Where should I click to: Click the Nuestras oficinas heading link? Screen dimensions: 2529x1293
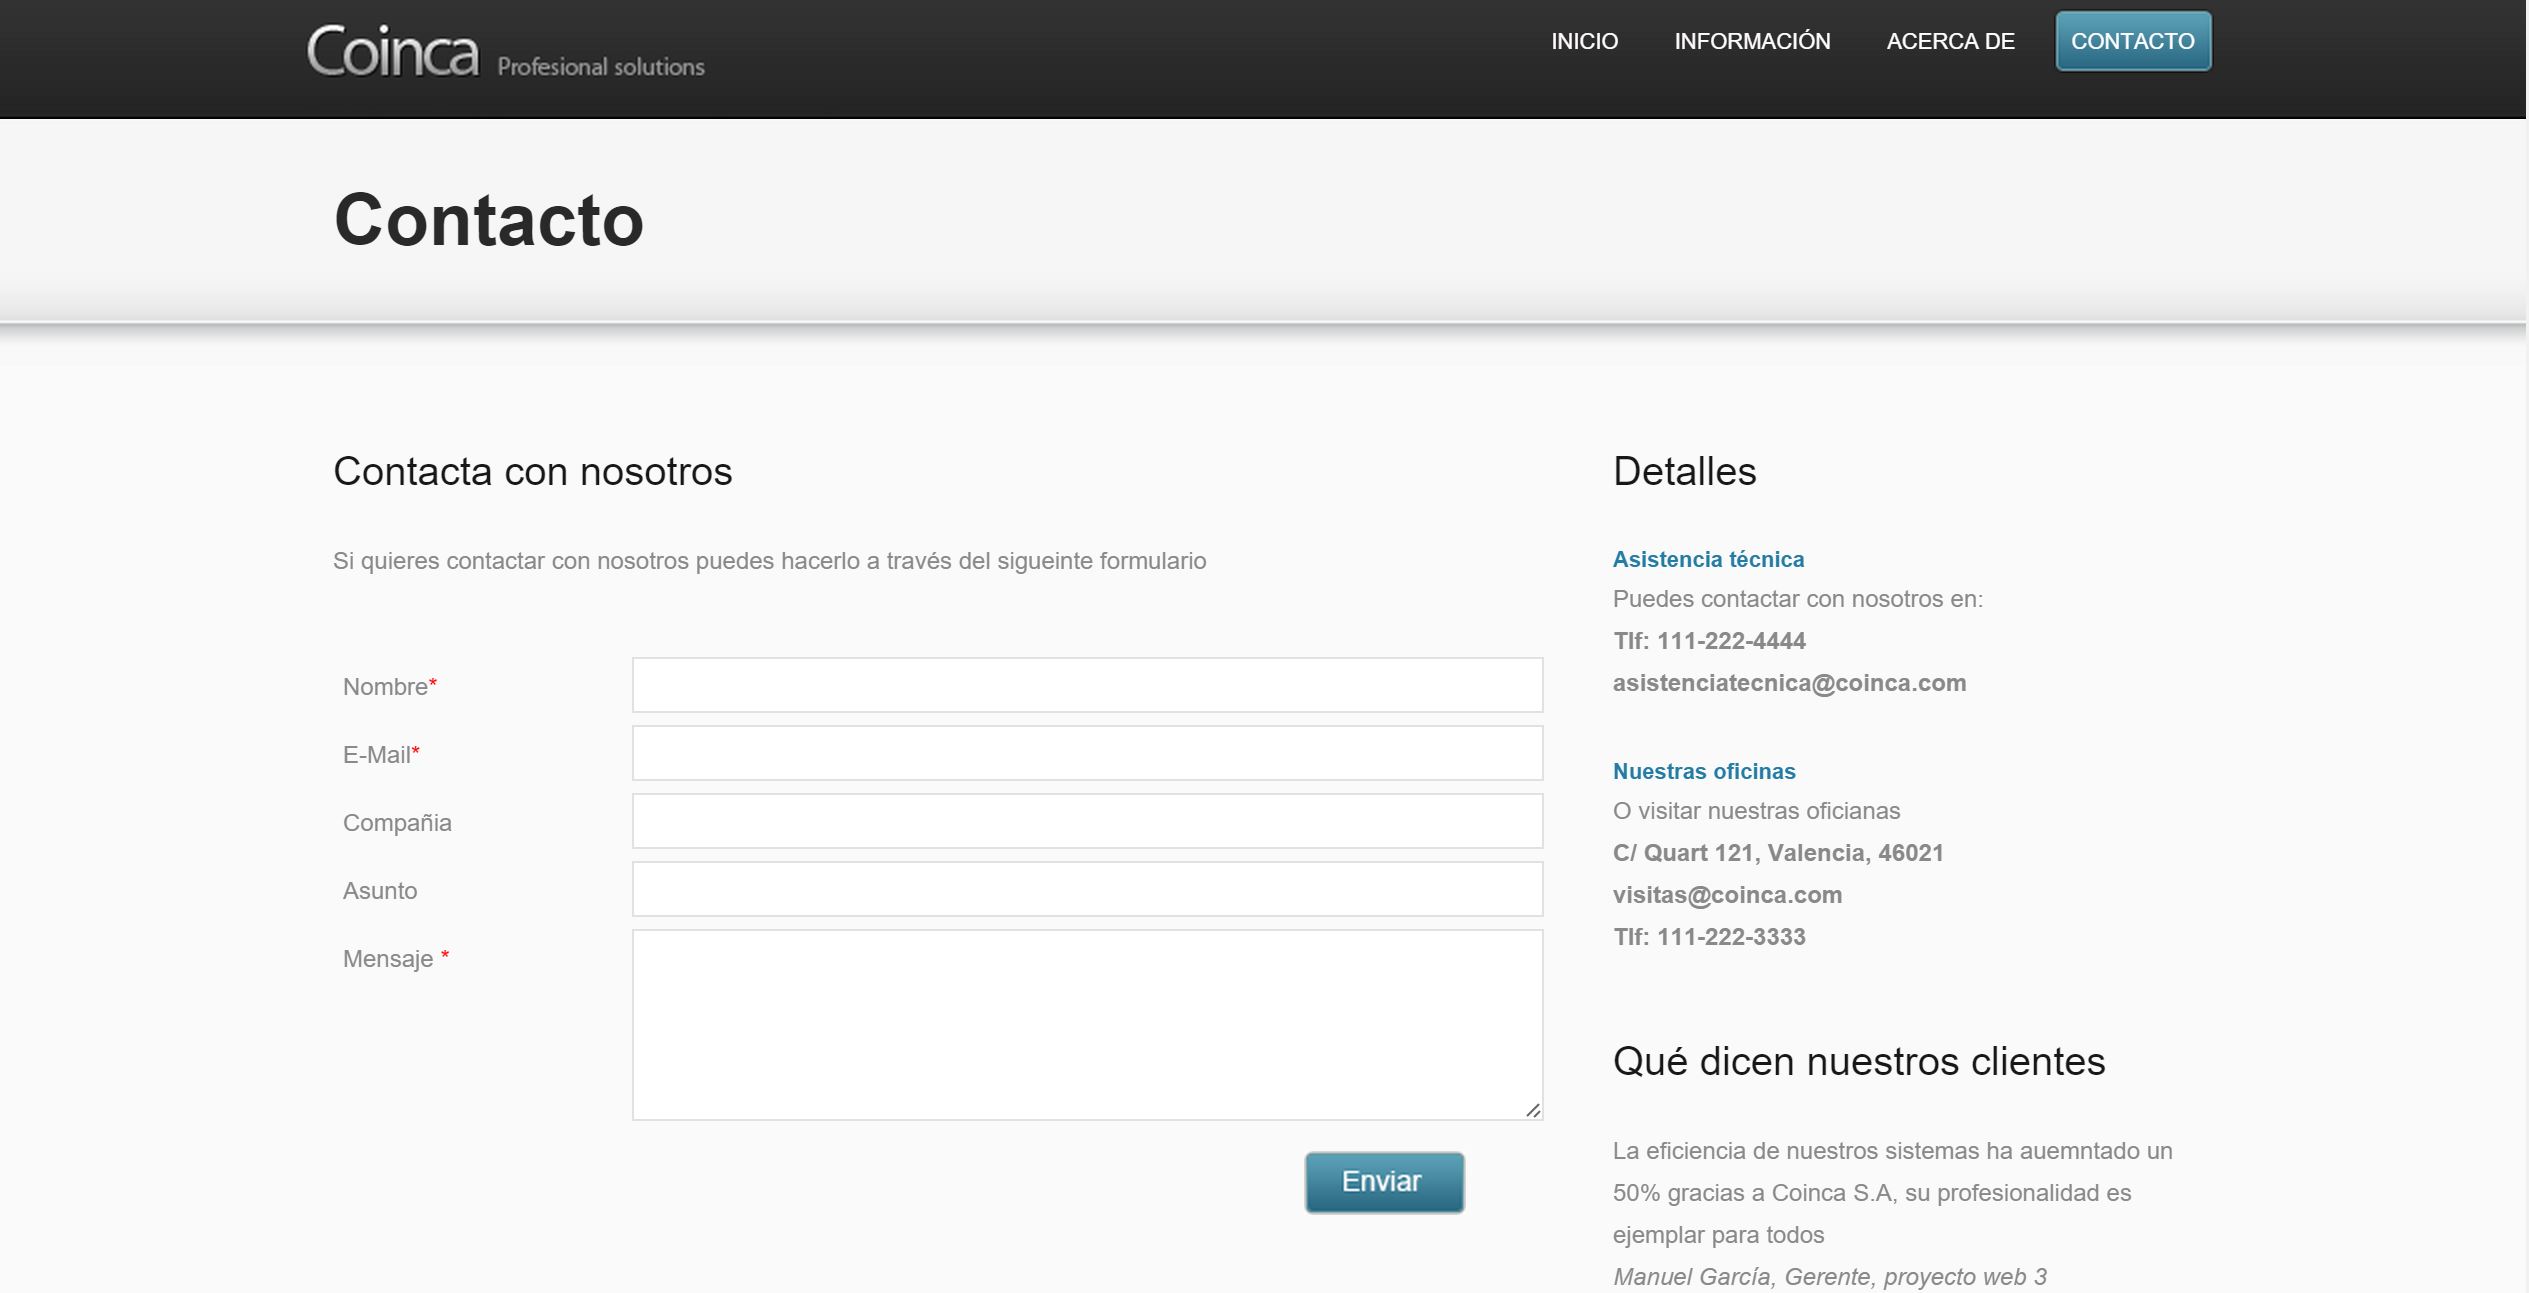(x=1703, y=771)
